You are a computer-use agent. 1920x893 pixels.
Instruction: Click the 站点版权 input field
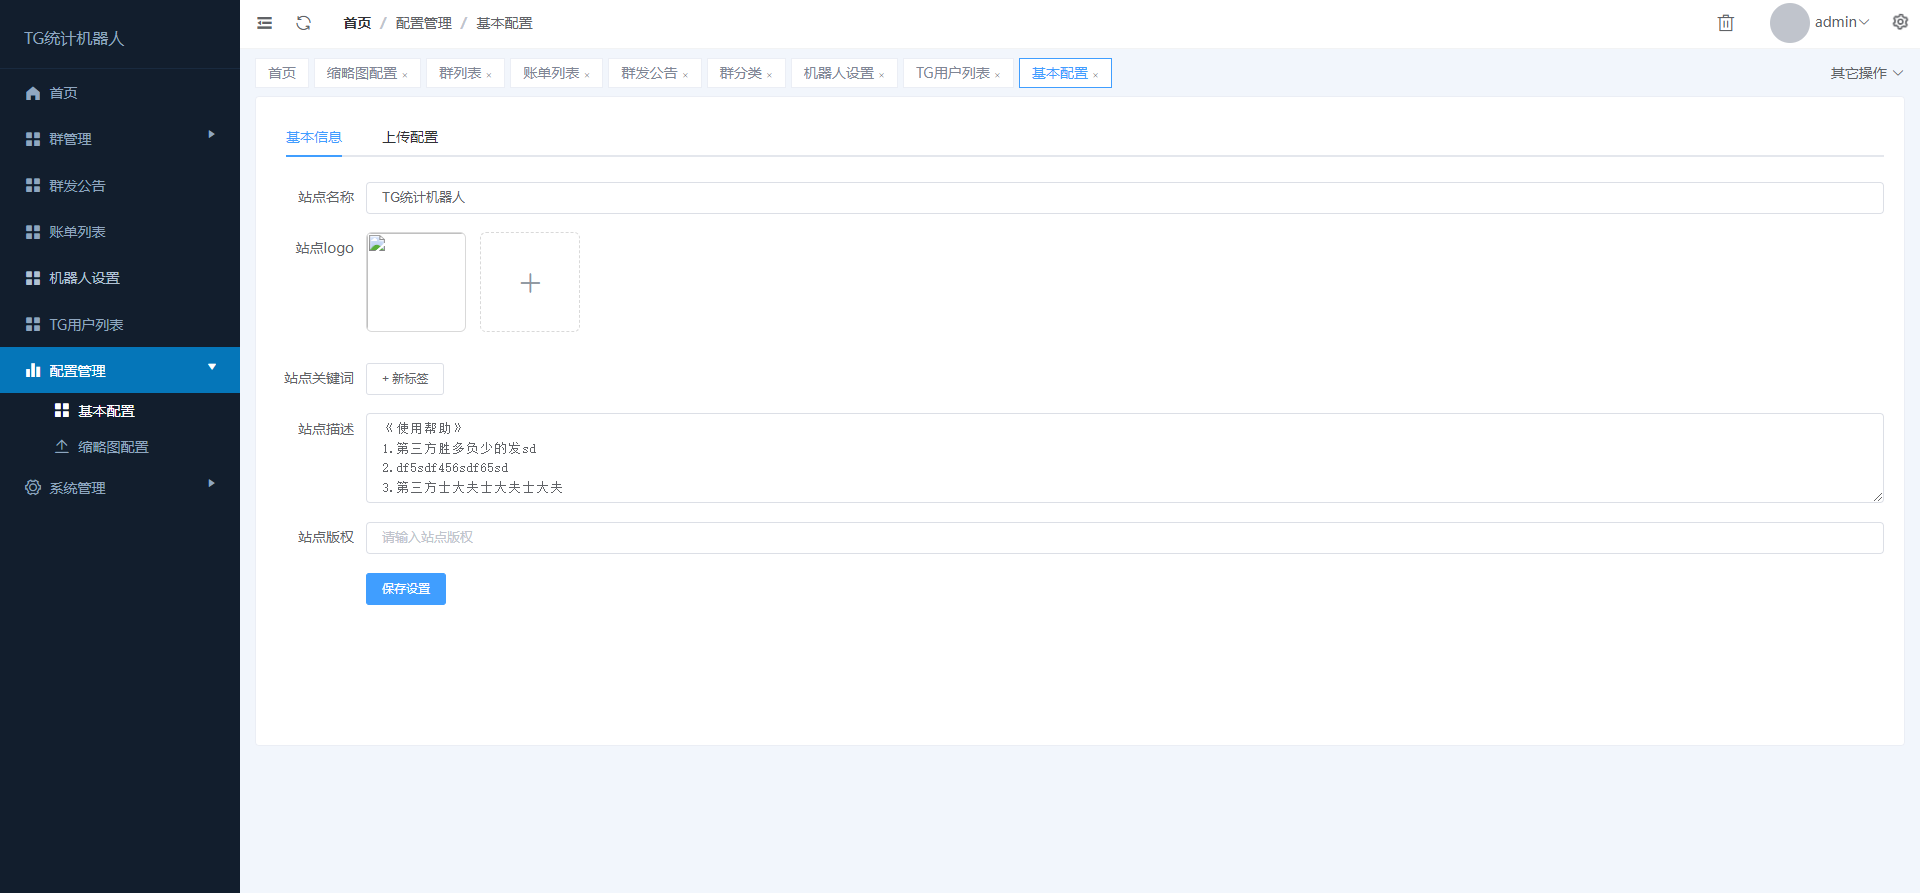point(1124,538)
